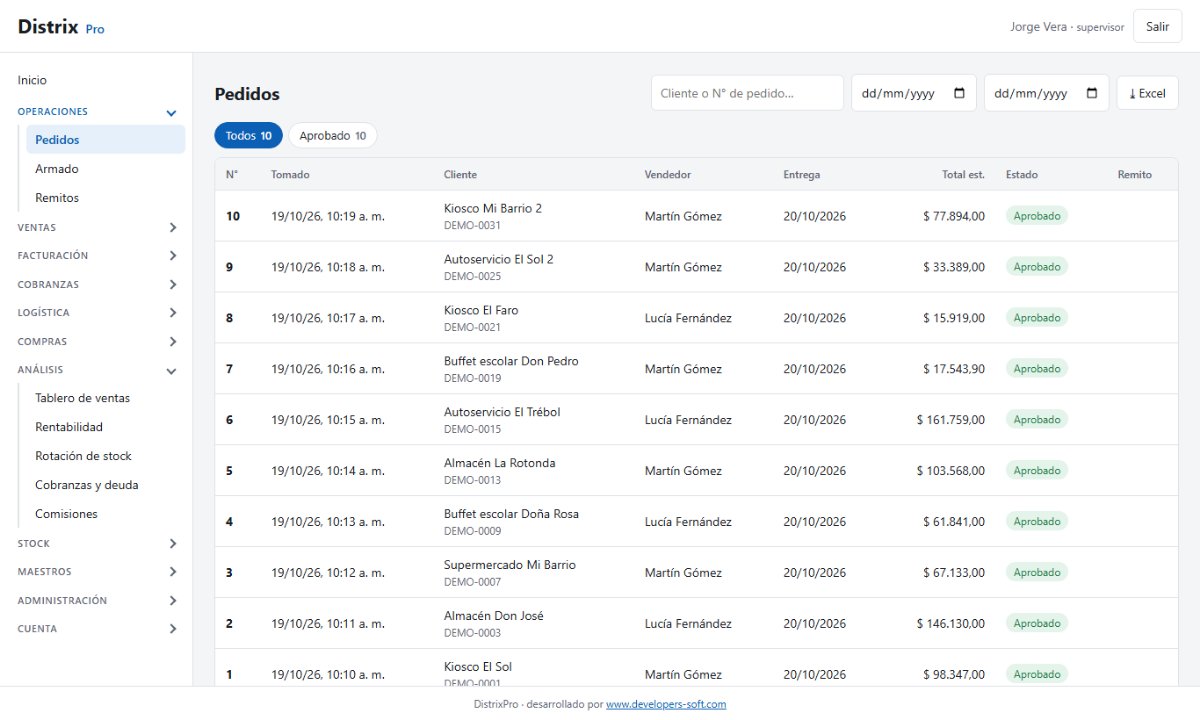Screen dimensions: 1200x720
Task: Click the Estado column header
Action: pos(1022,174)
